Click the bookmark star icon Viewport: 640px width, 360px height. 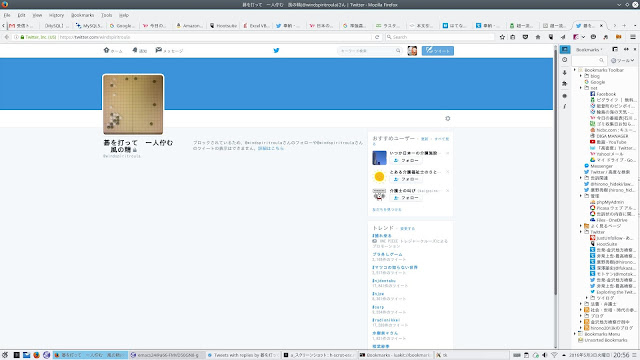[502, 37]
